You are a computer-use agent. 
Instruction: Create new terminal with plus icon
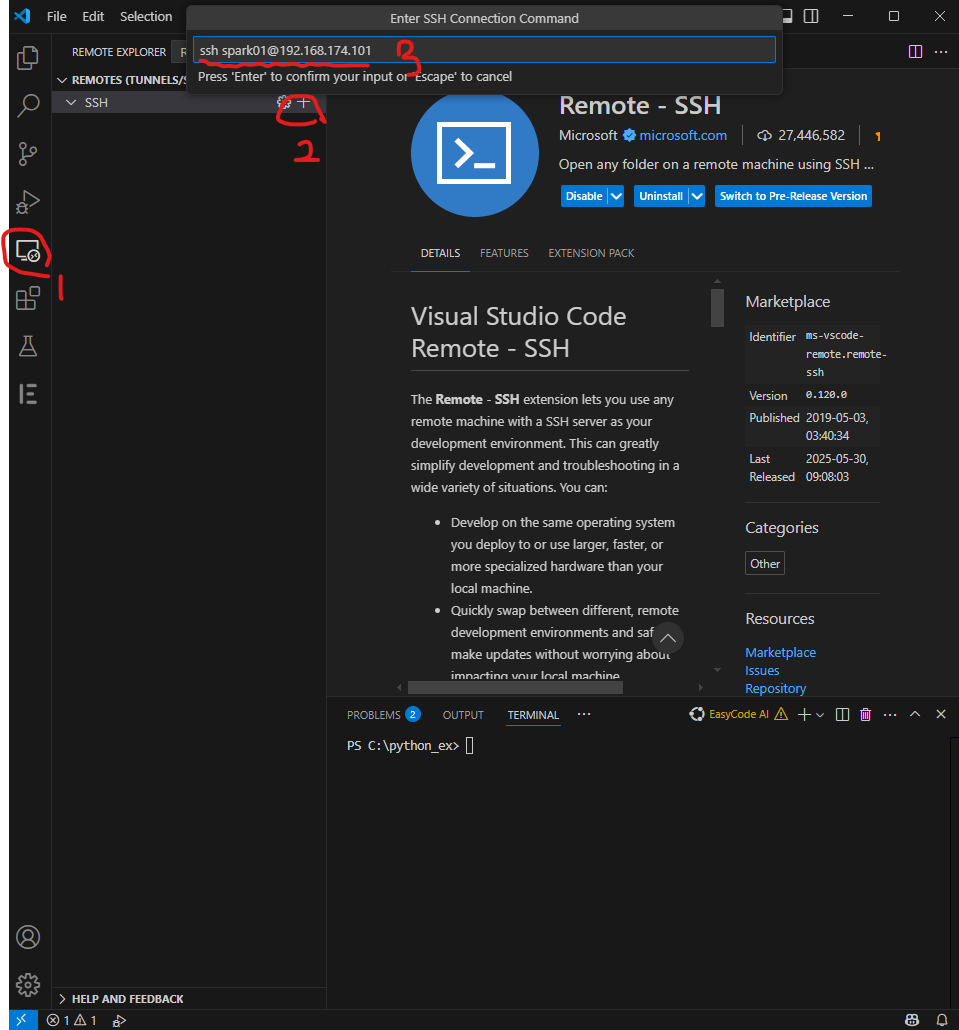pyautogui.click(x=804, y=714)
